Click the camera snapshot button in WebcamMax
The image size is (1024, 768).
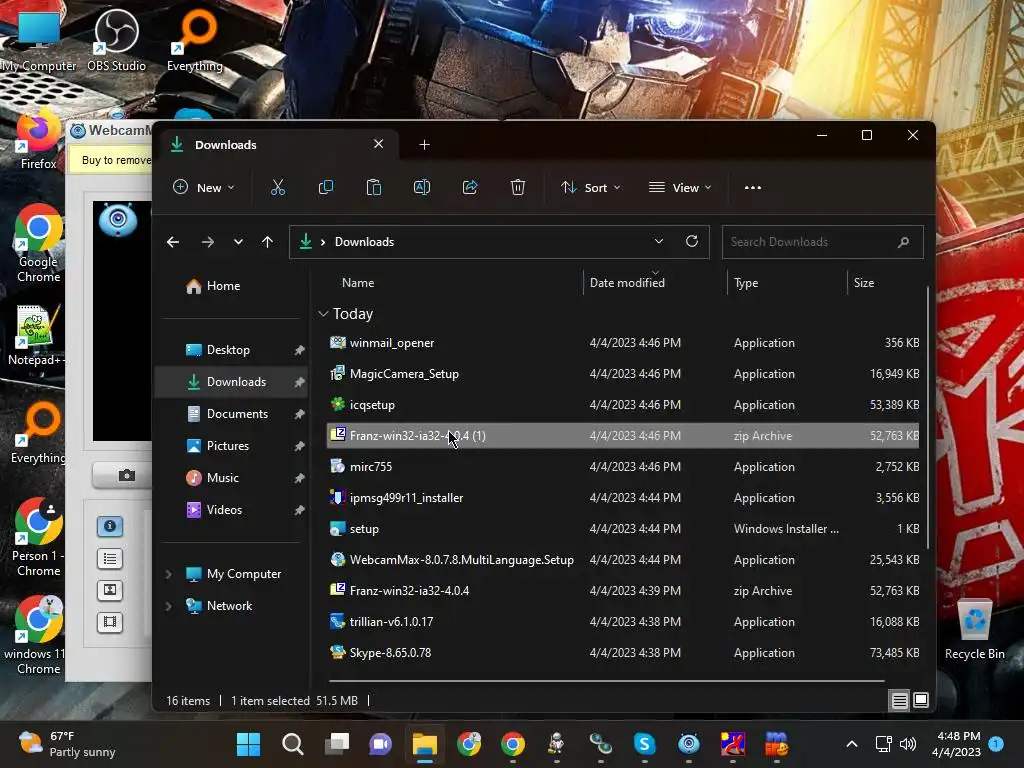click(x=126, y=475)
